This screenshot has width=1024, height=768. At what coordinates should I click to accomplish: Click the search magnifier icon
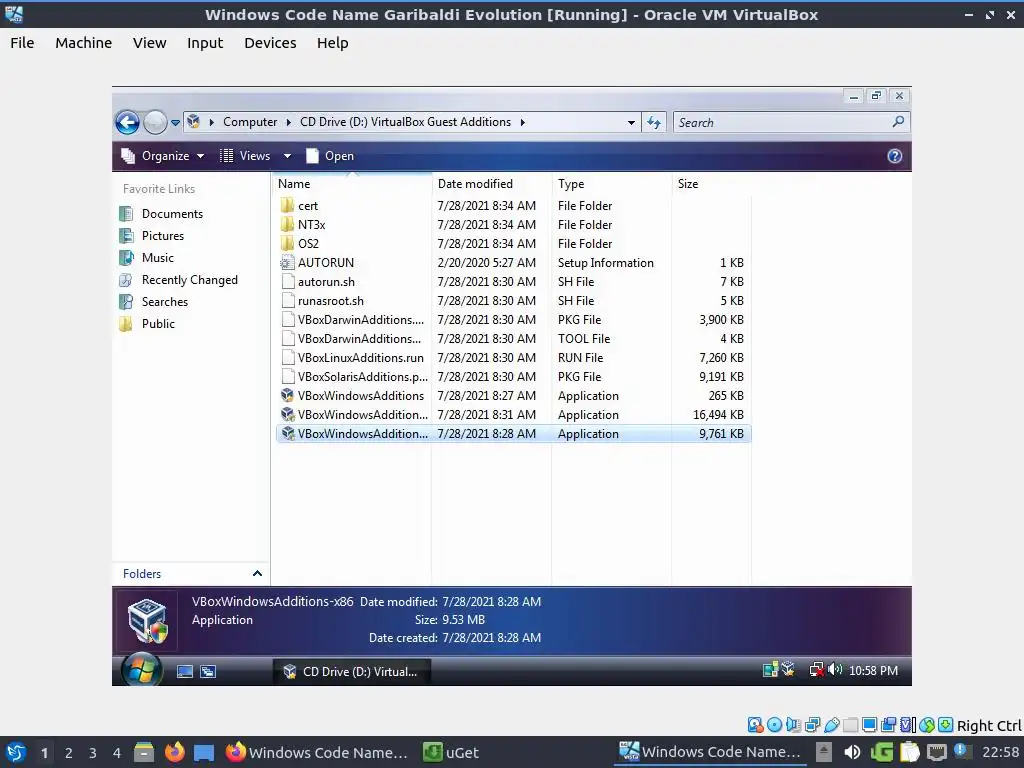[x=899, y=121]
